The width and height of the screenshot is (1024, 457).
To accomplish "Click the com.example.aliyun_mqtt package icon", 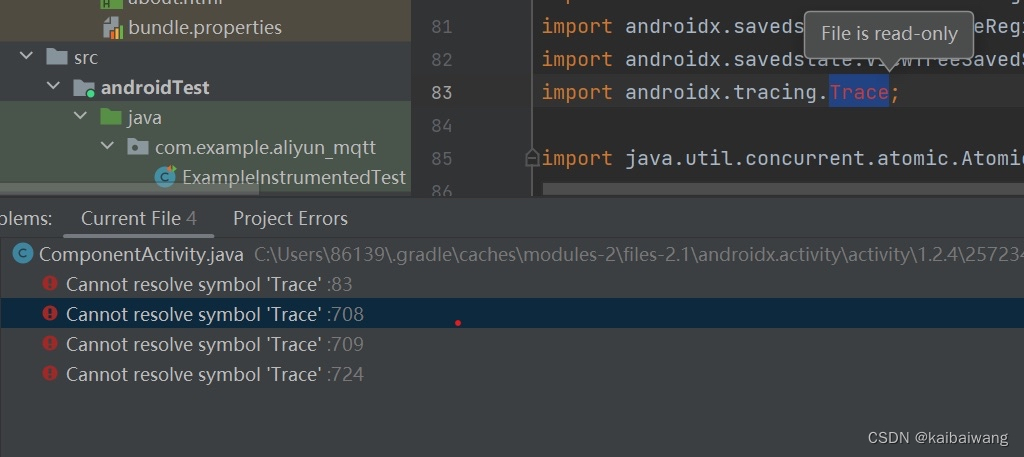I will click(x=138, y=148).
